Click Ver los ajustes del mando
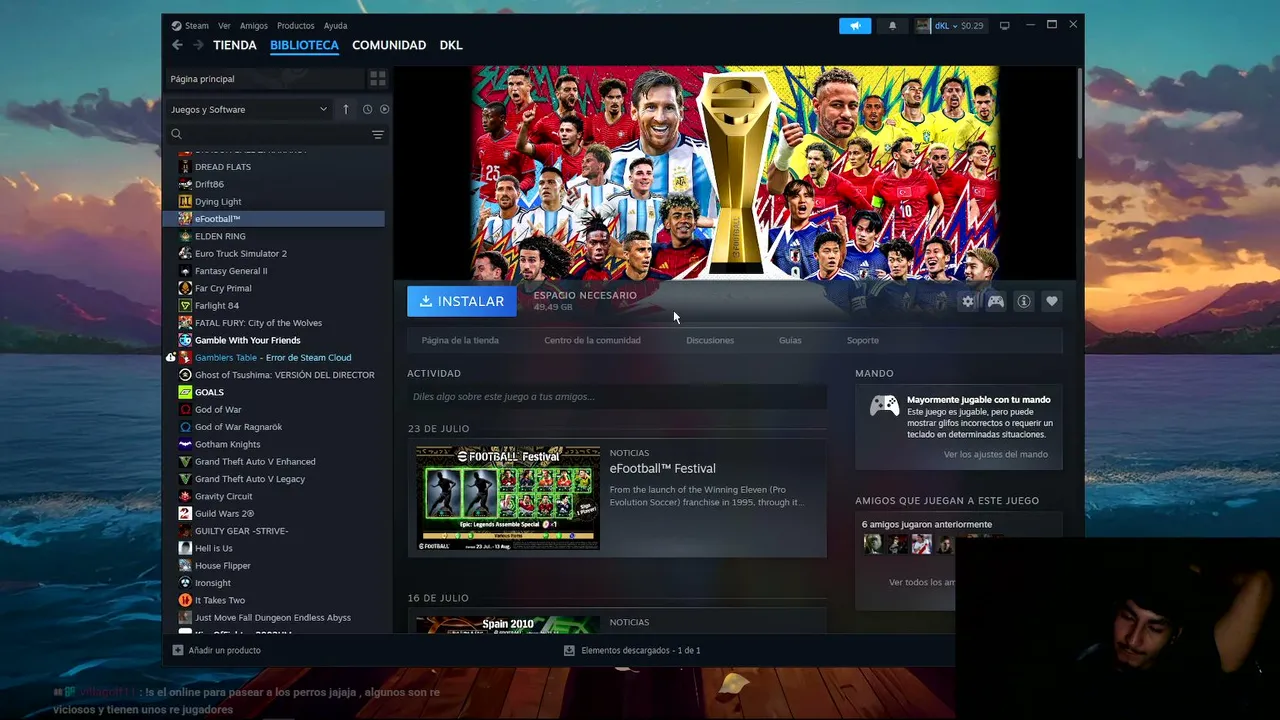1280x720 pixels. (996, 454)
